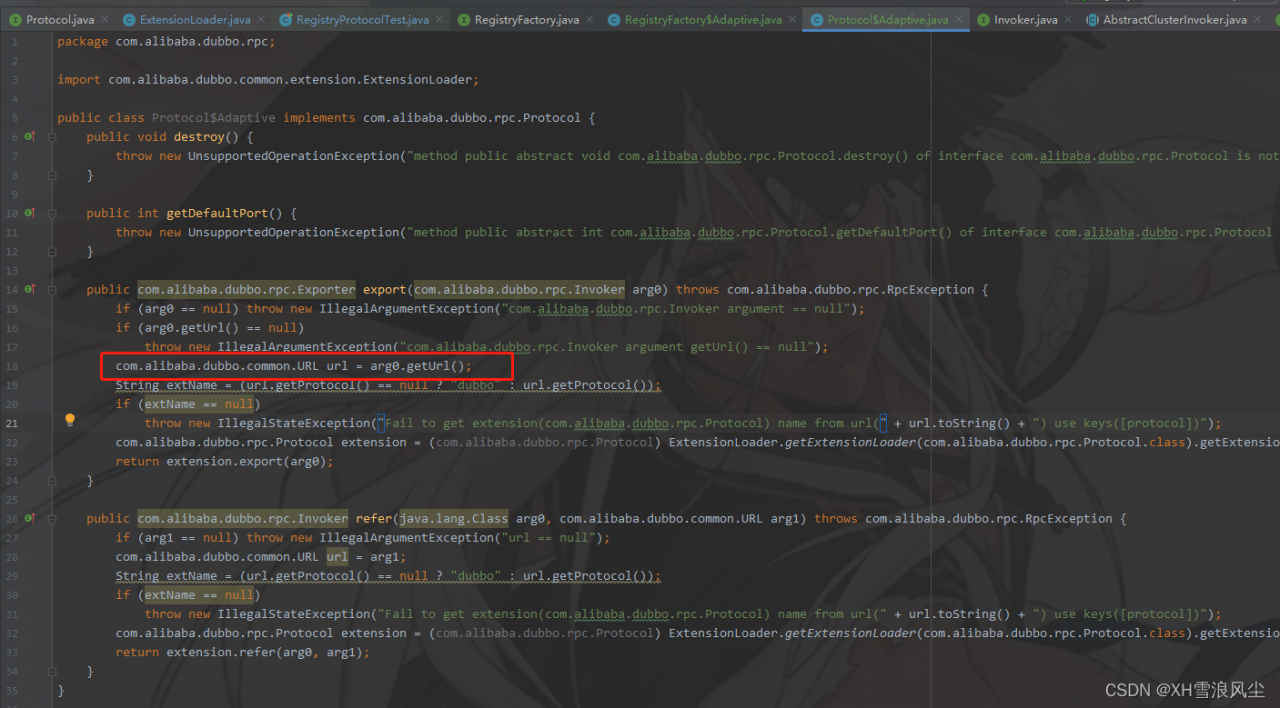Image resolution: width=1280 pixels, height=708 pixels.
Task: Click the export method name on line 14
Action: [385, 290]
